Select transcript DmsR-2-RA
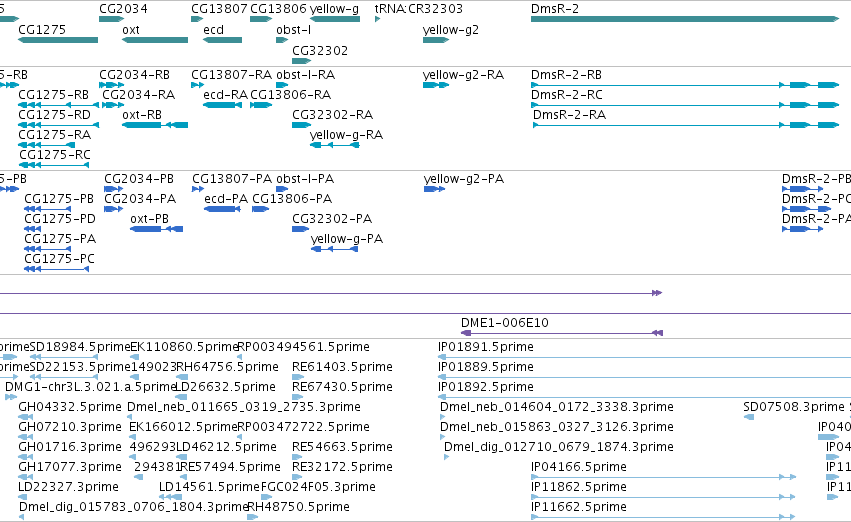Image resolution: width=851 pixels, height=522 pixels. coord(685,125)
